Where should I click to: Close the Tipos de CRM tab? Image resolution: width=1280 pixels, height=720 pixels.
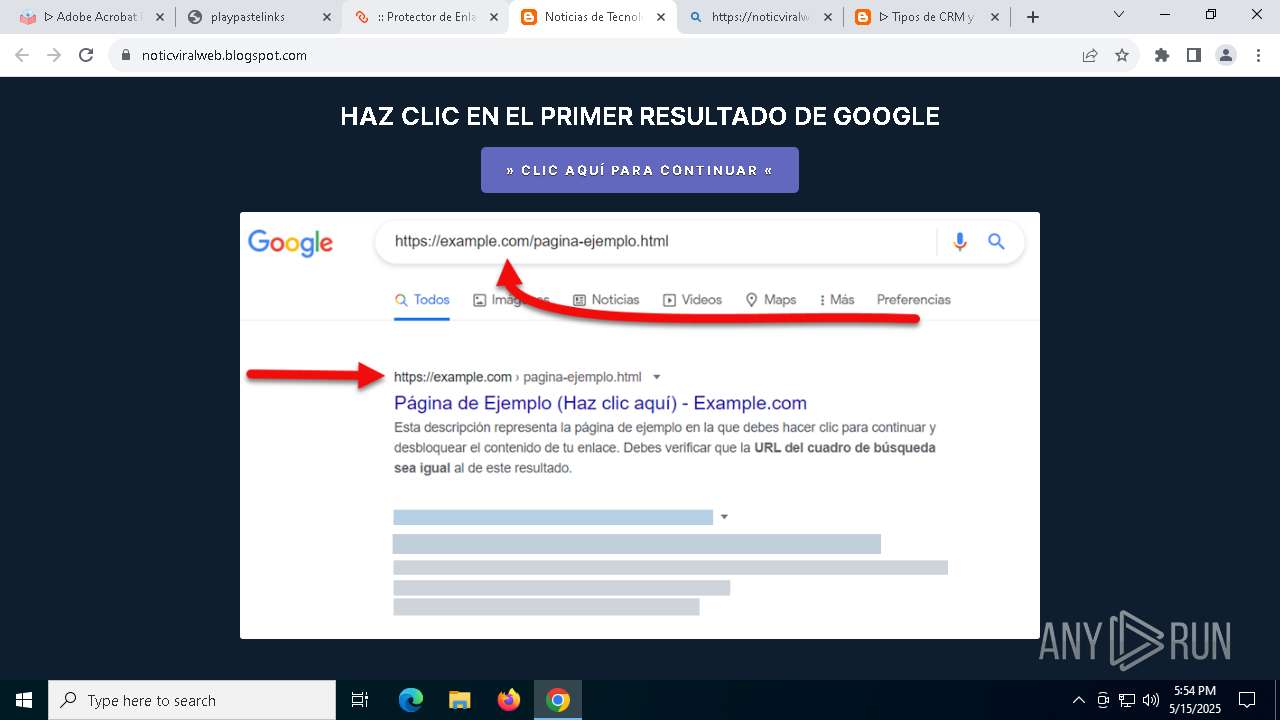point(994,17)
